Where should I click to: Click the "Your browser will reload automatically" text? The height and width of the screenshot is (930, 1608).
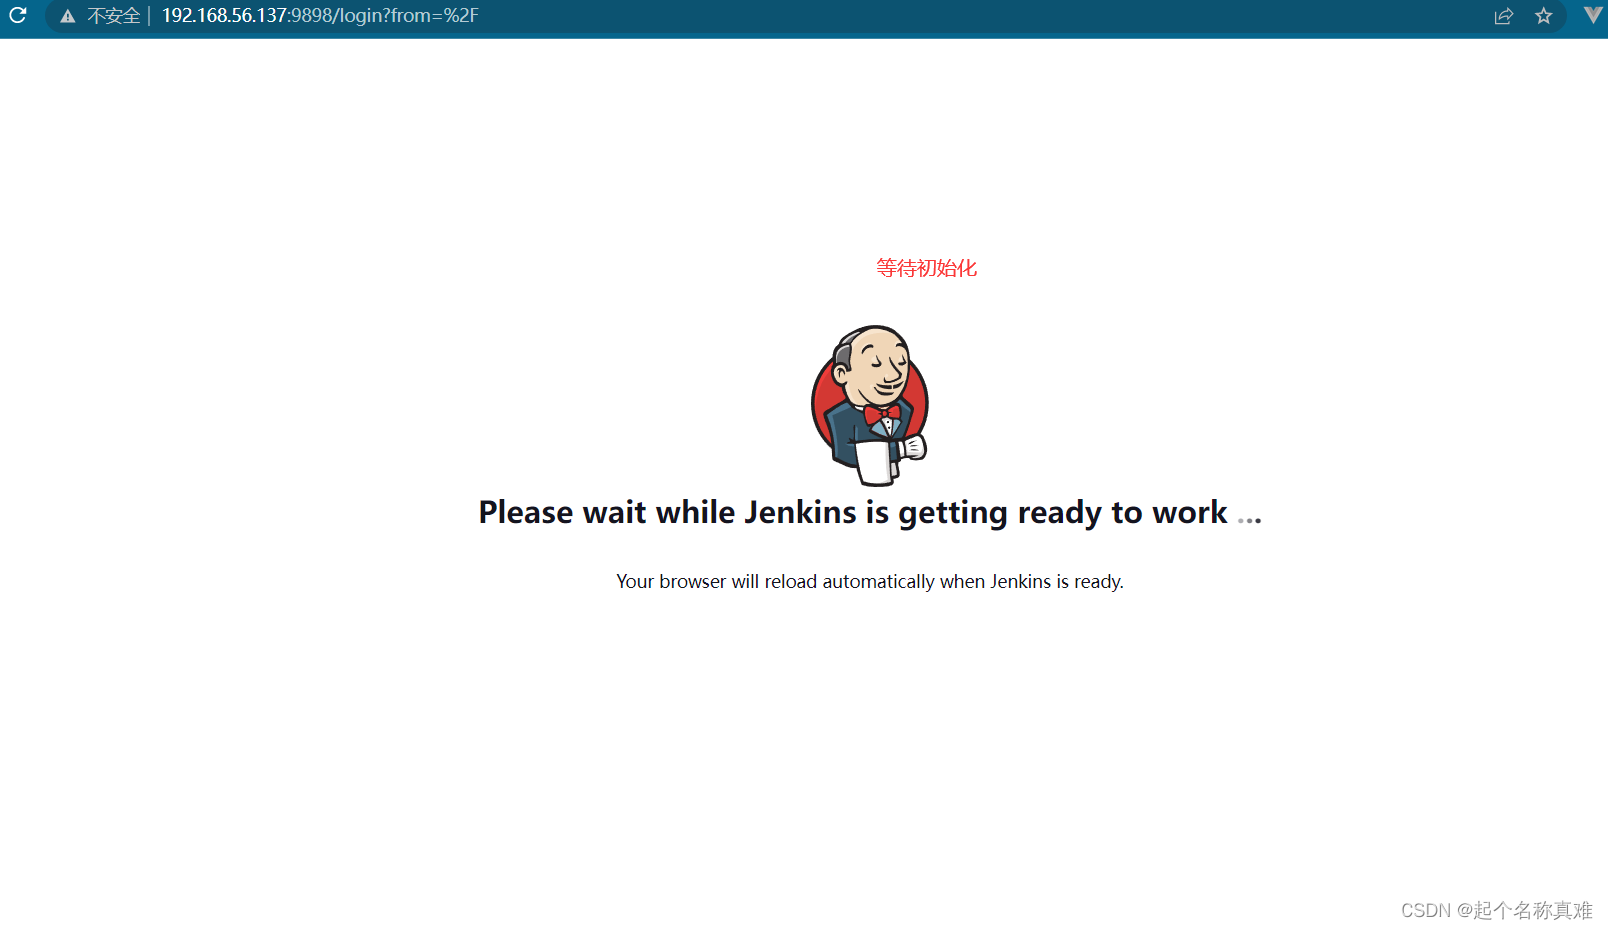[x=870, y=581]
